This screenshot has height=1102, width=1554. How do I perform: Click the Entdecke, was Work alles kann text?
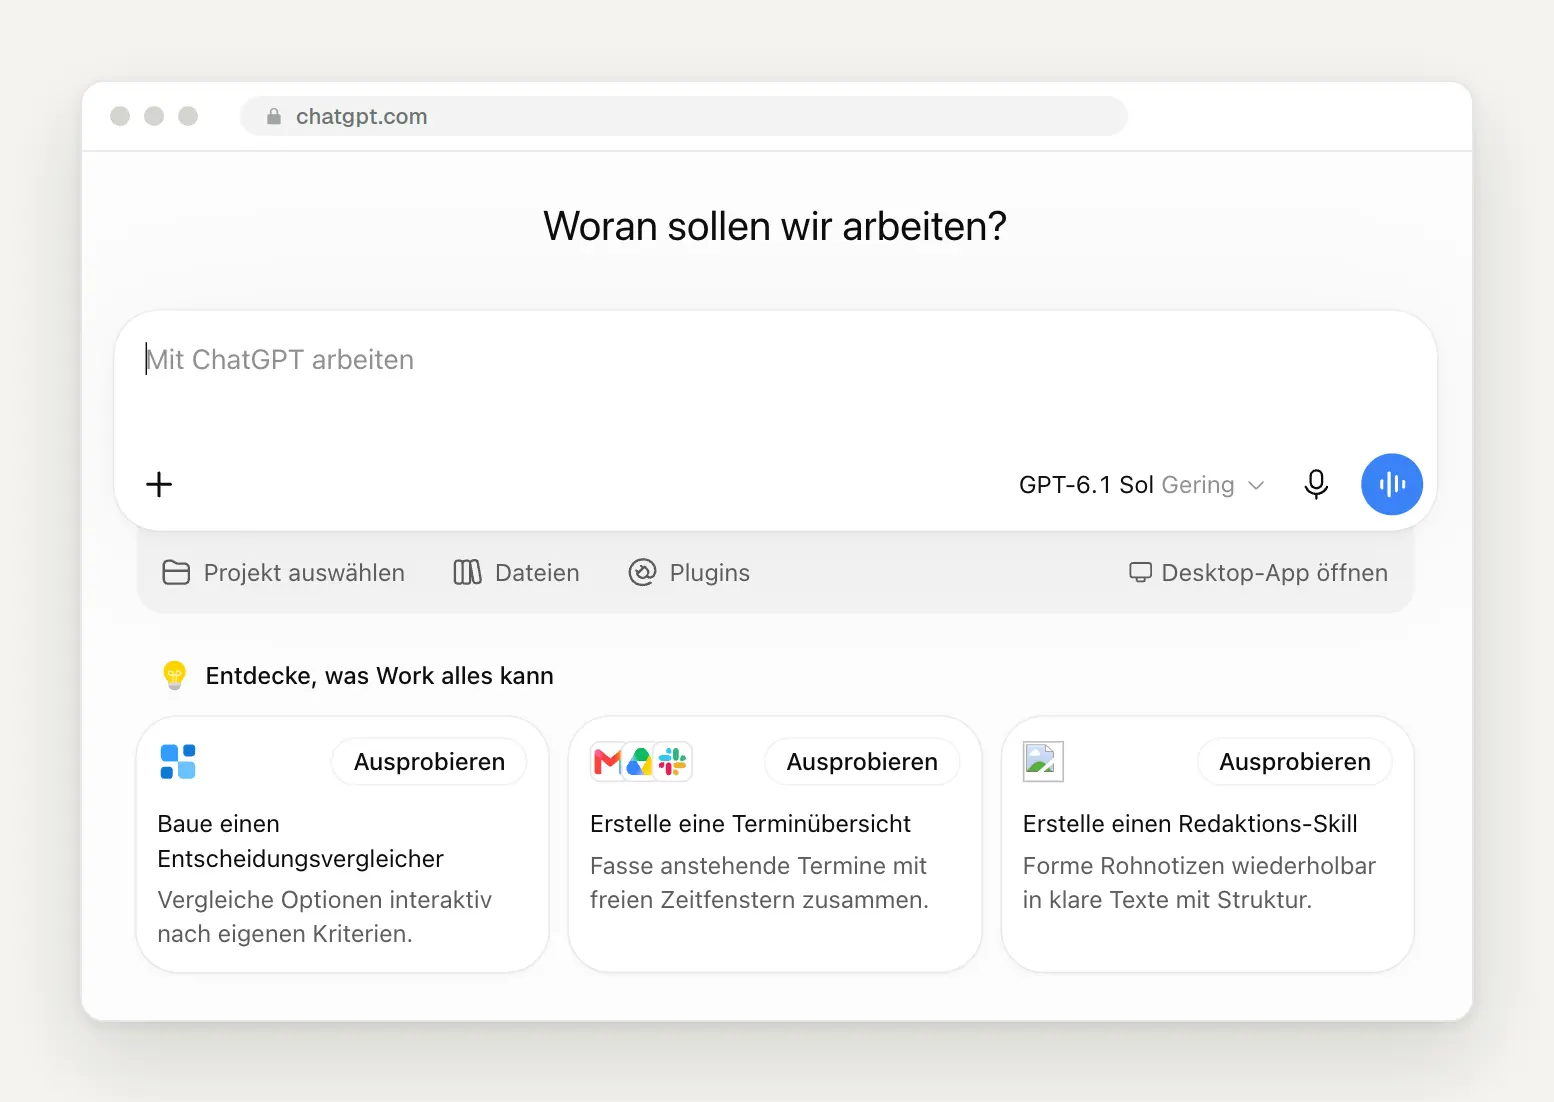[379, 676]
